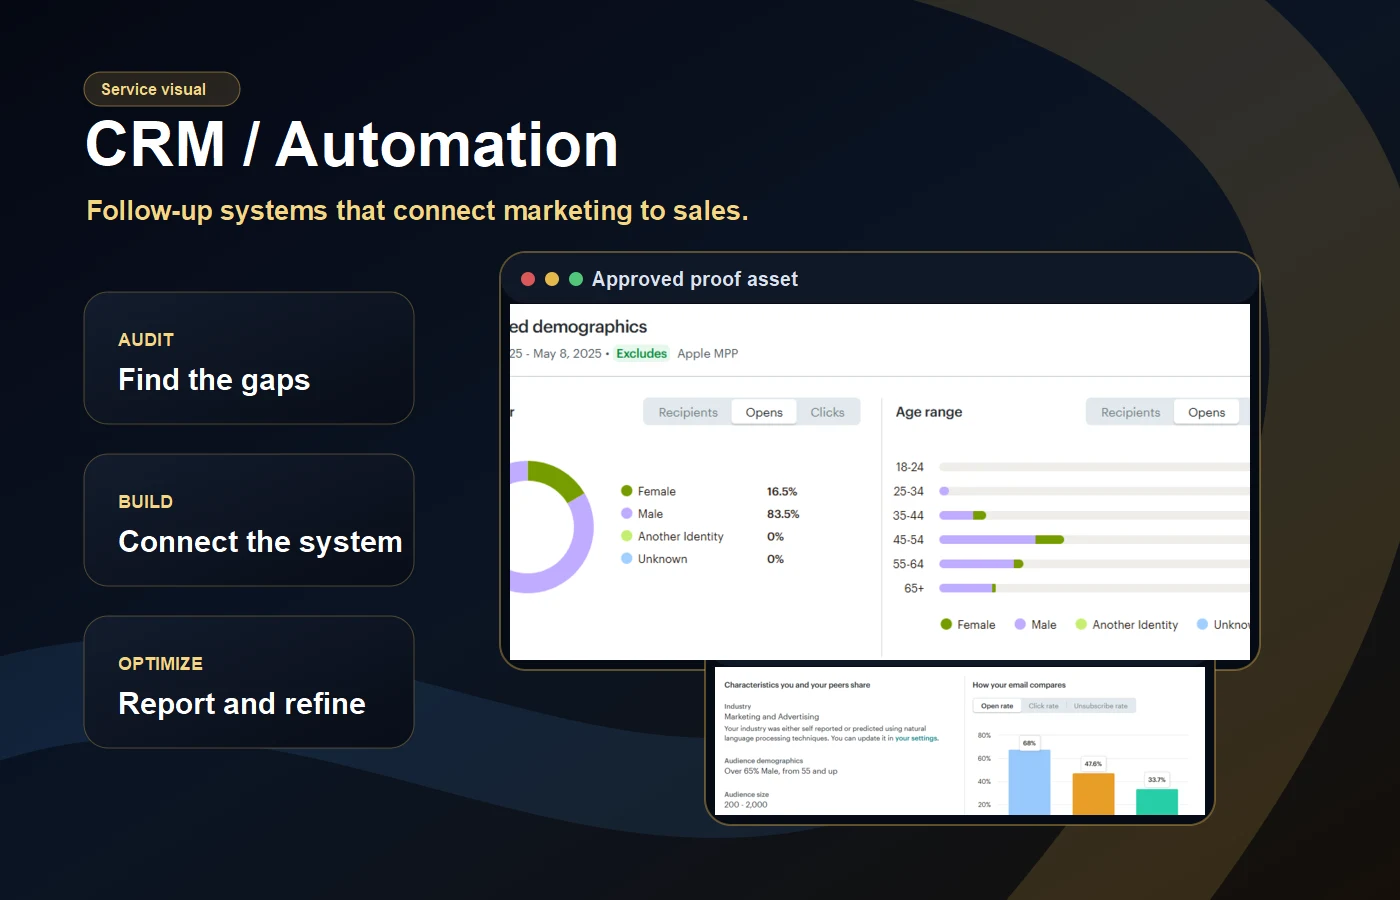The image size is (1400, 900).
Task: Switch to the Unsubscribe rate tab
Action: pyautogui.click(x=1101, y=706)
